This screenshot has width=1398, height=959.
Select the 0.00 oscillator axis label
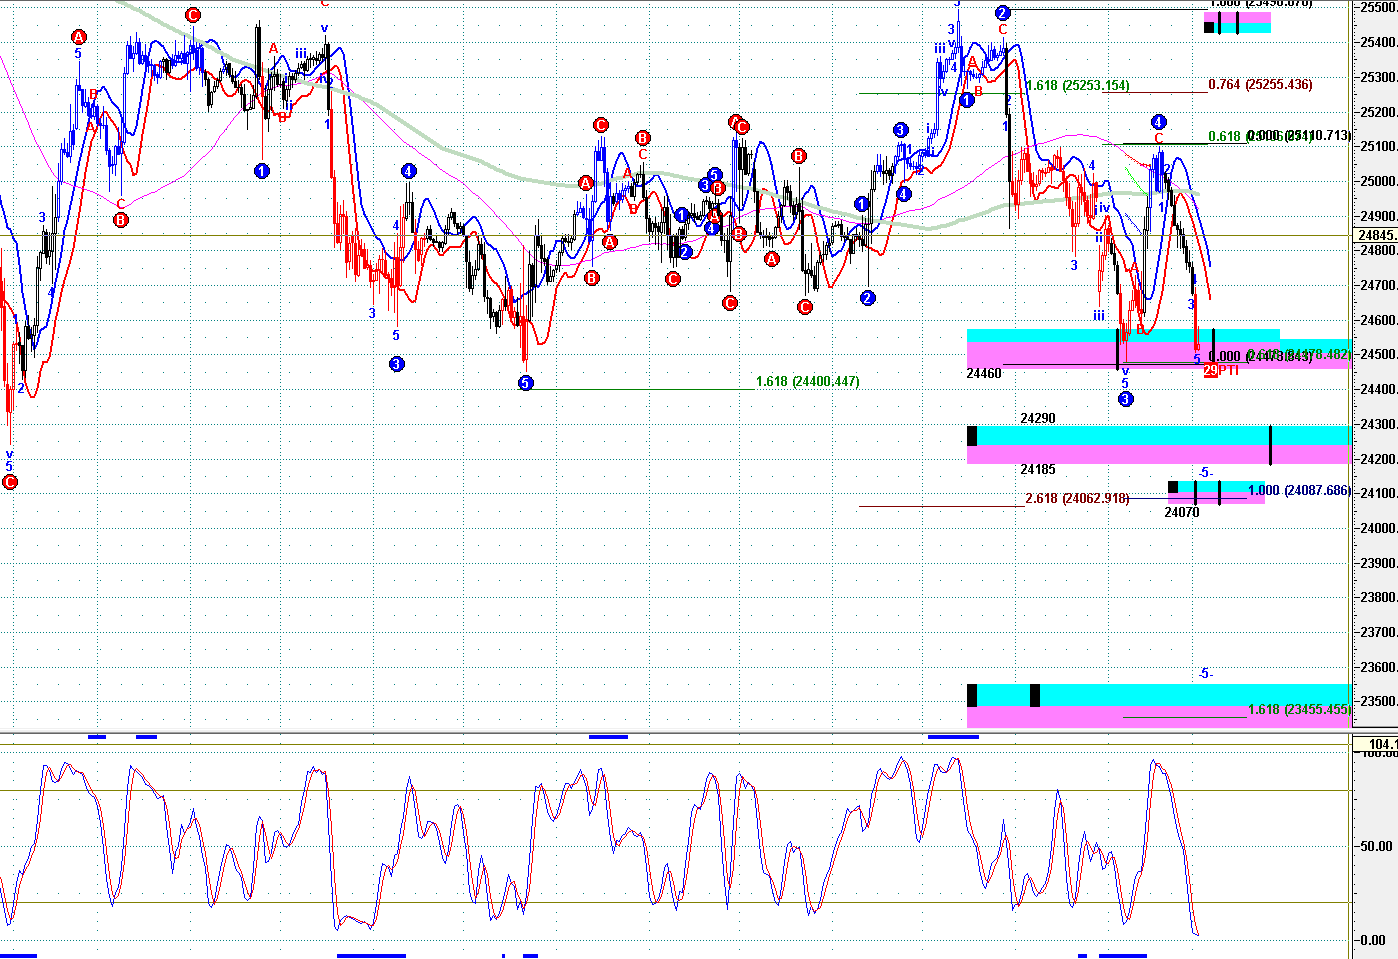pyautogui.click(x=1373, y=940)
